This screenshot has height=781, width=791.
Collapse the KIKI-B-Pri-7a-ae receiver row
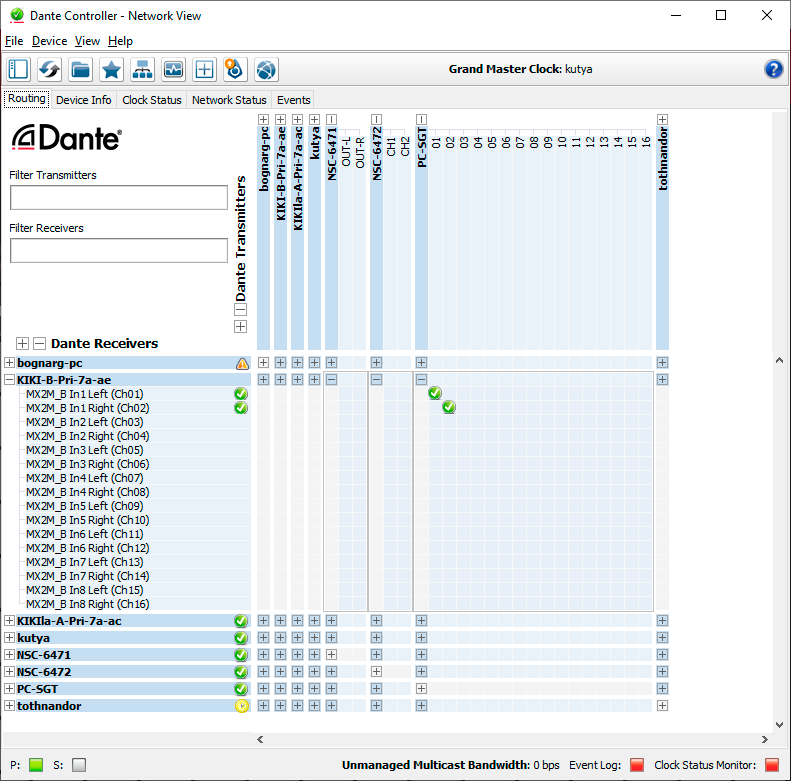point(9,380)
